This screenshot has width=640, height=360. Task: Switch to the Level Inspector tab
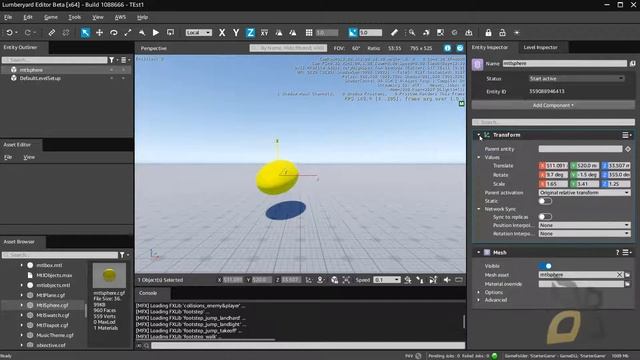(x=540, y=47)
